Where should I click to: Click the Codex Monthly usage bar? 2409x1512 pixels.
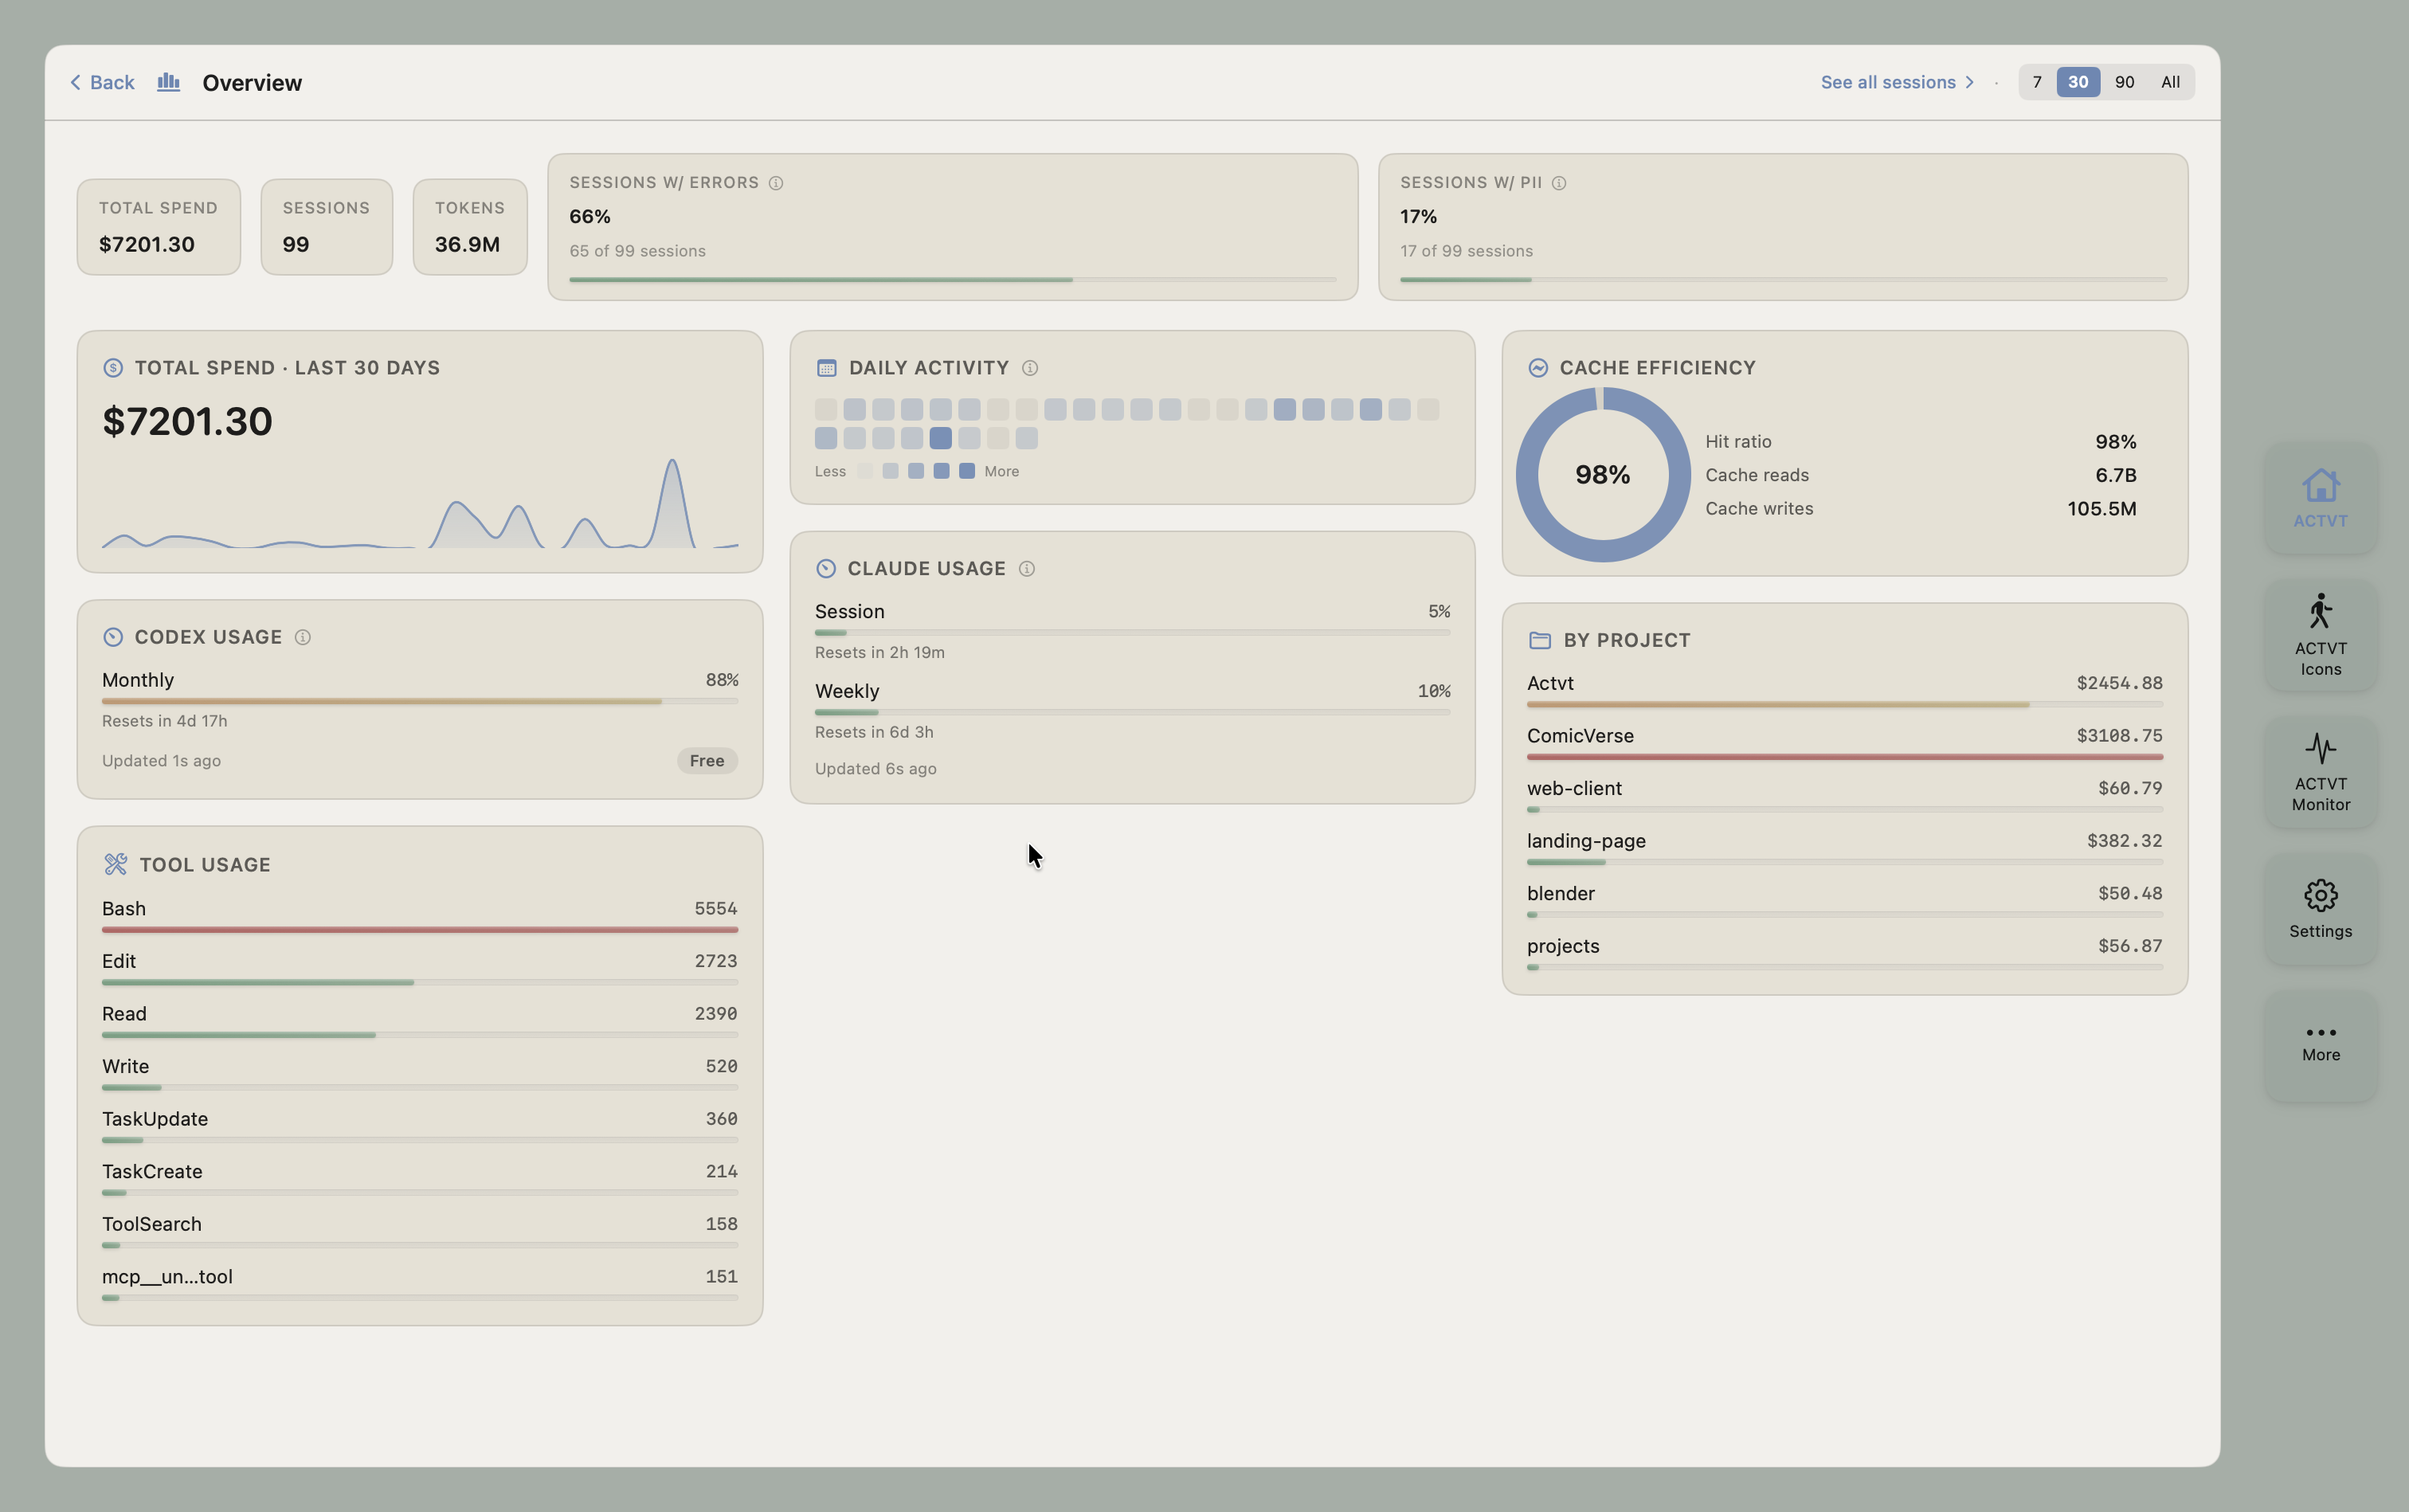coord(420,702)
